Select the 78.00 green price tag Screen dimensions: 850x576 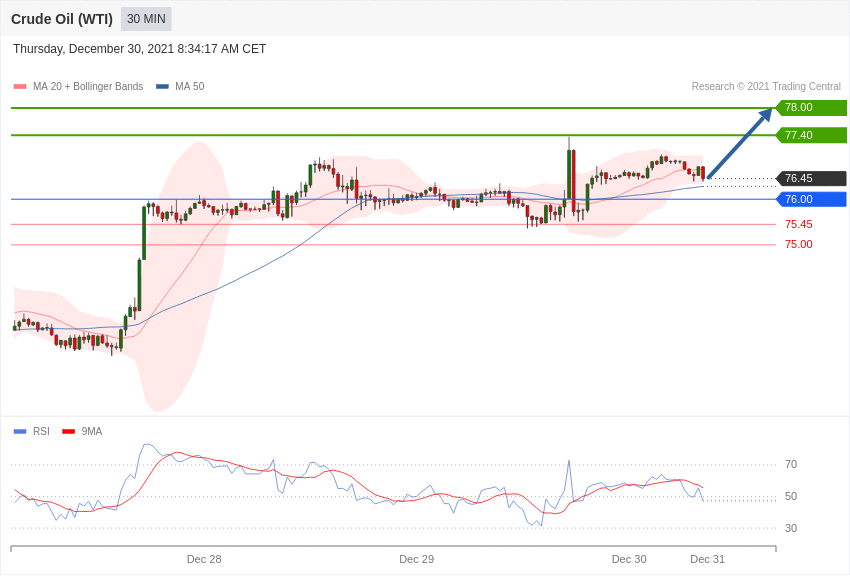(811, 107)
